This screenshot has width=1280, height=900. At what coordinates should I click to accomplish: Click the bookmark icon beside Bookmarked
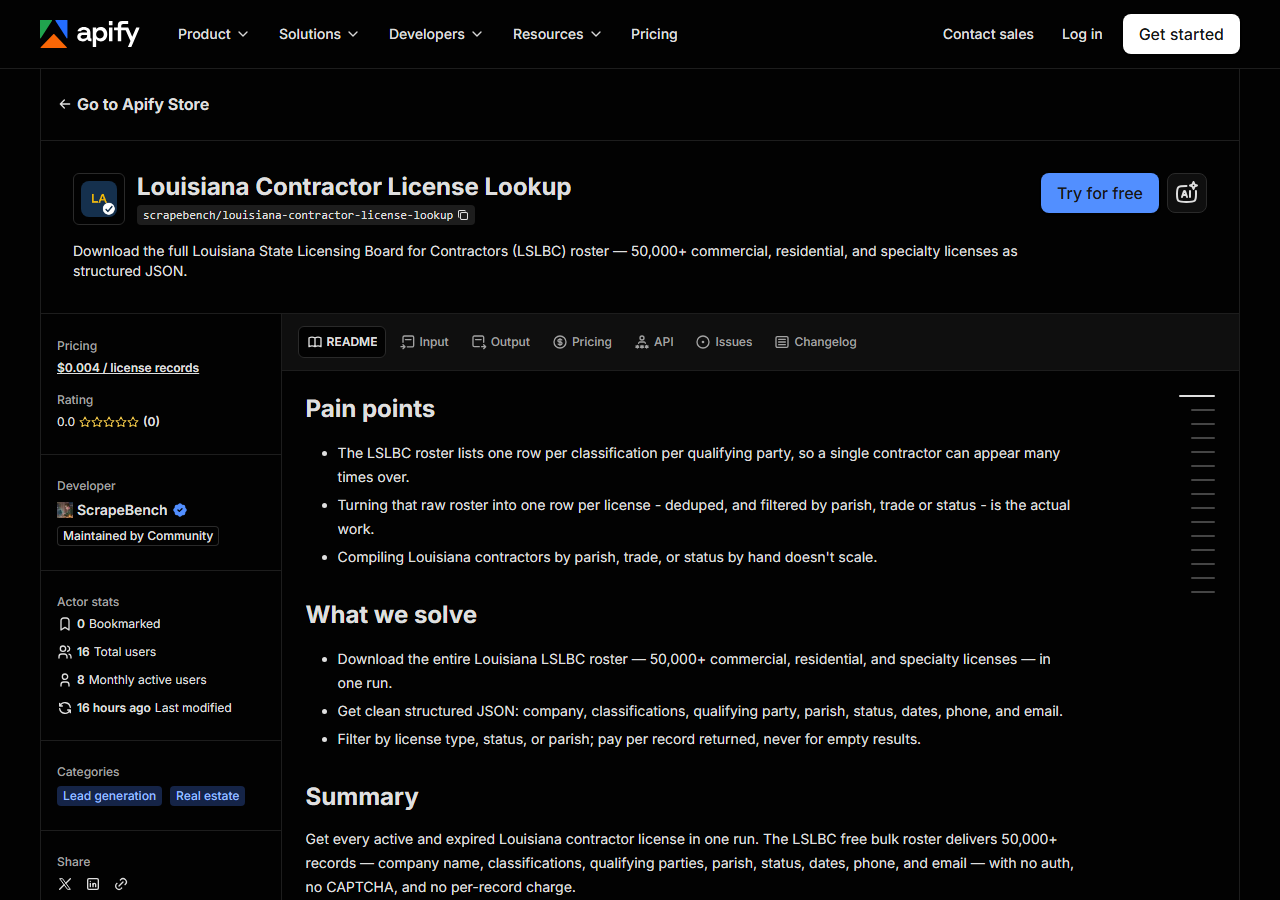click(x=65, y=624)
